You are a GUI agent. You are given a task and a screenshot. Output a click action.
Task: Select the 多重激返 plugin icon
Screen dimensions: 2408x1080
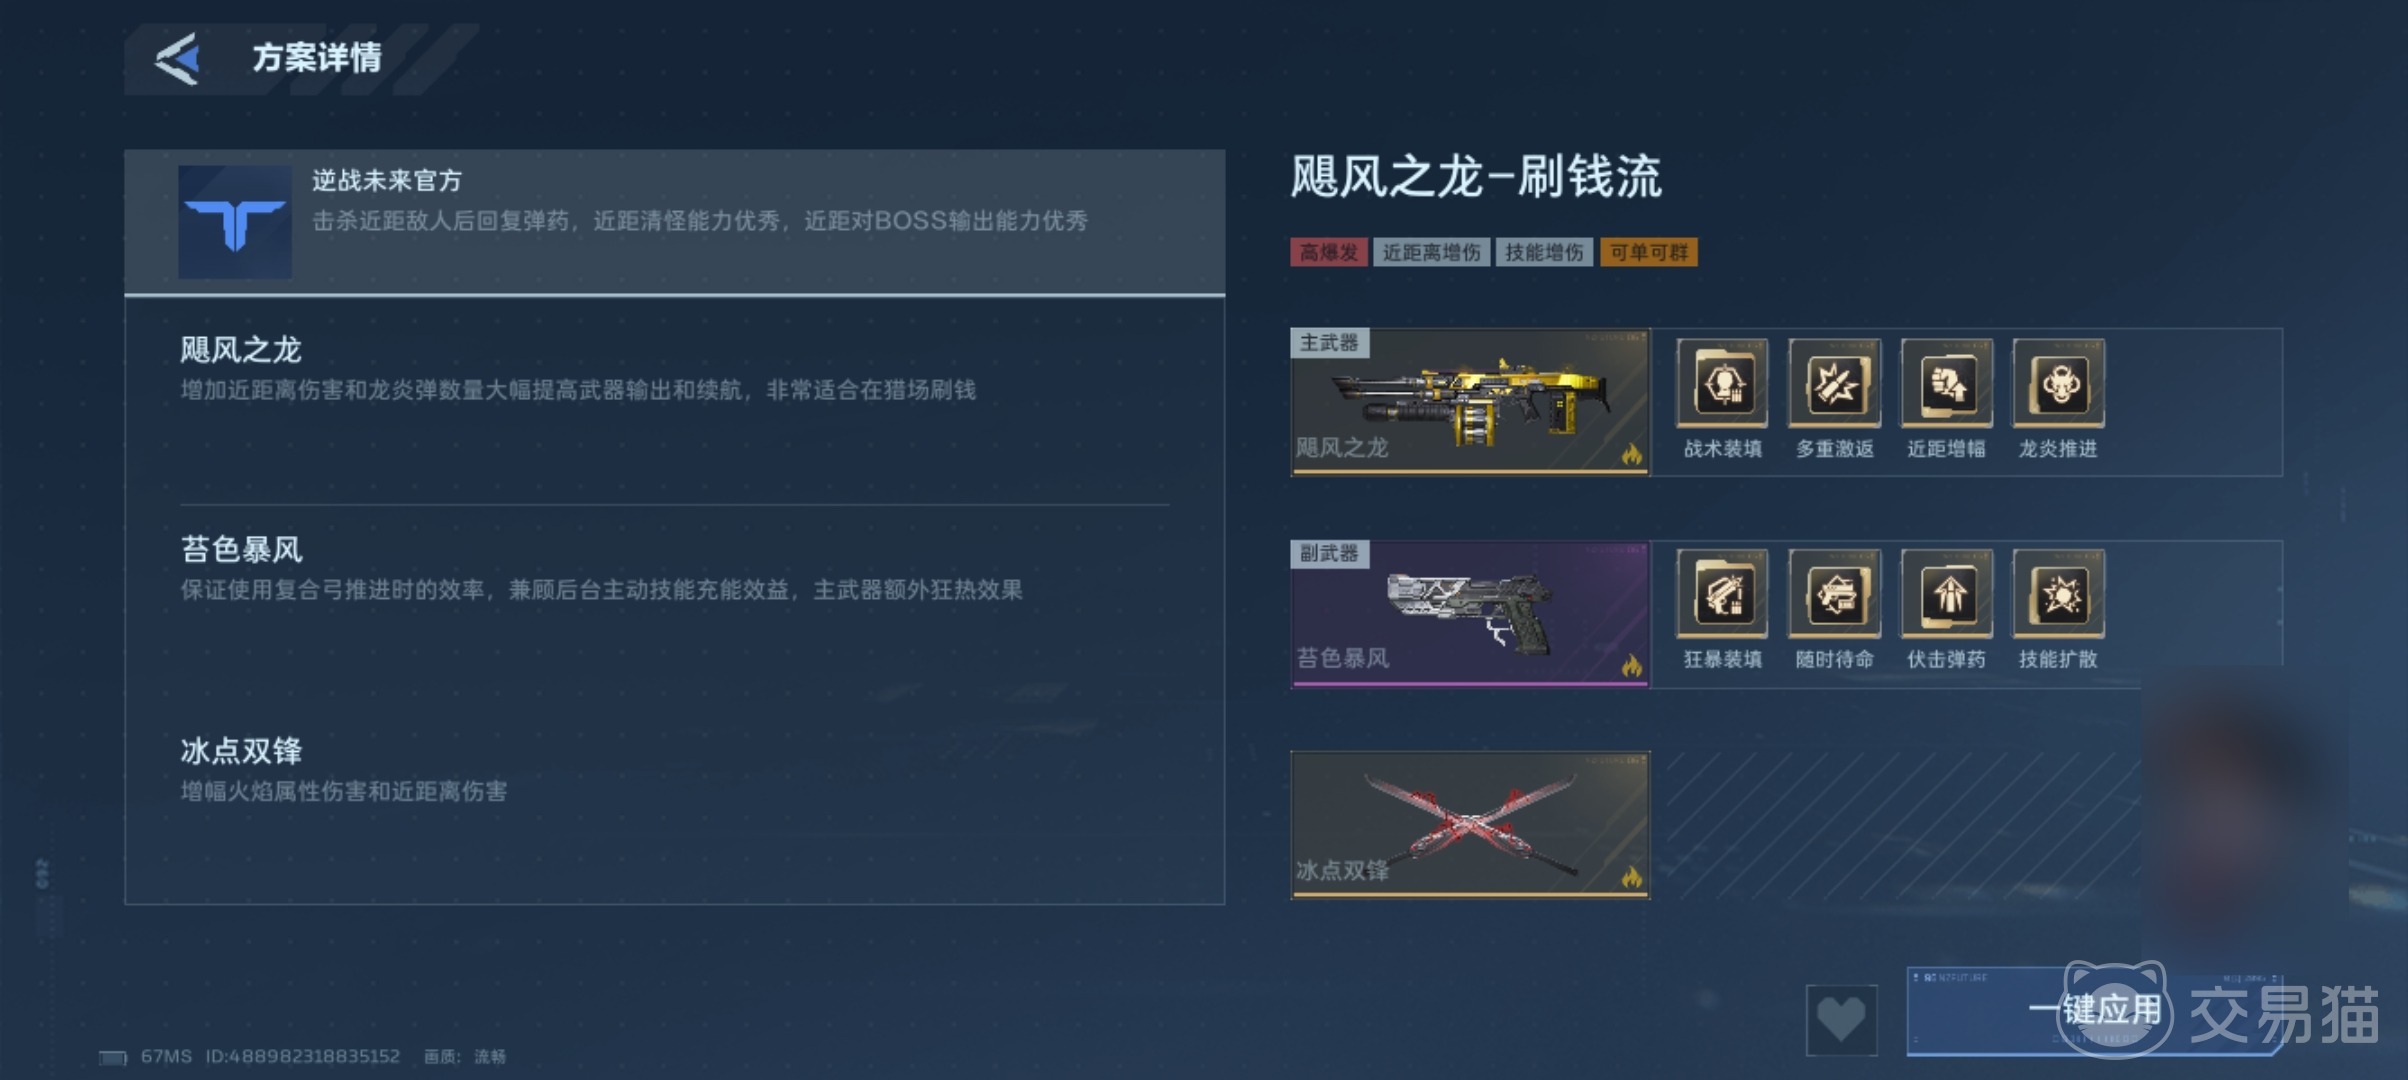(x=1834, y=383)
